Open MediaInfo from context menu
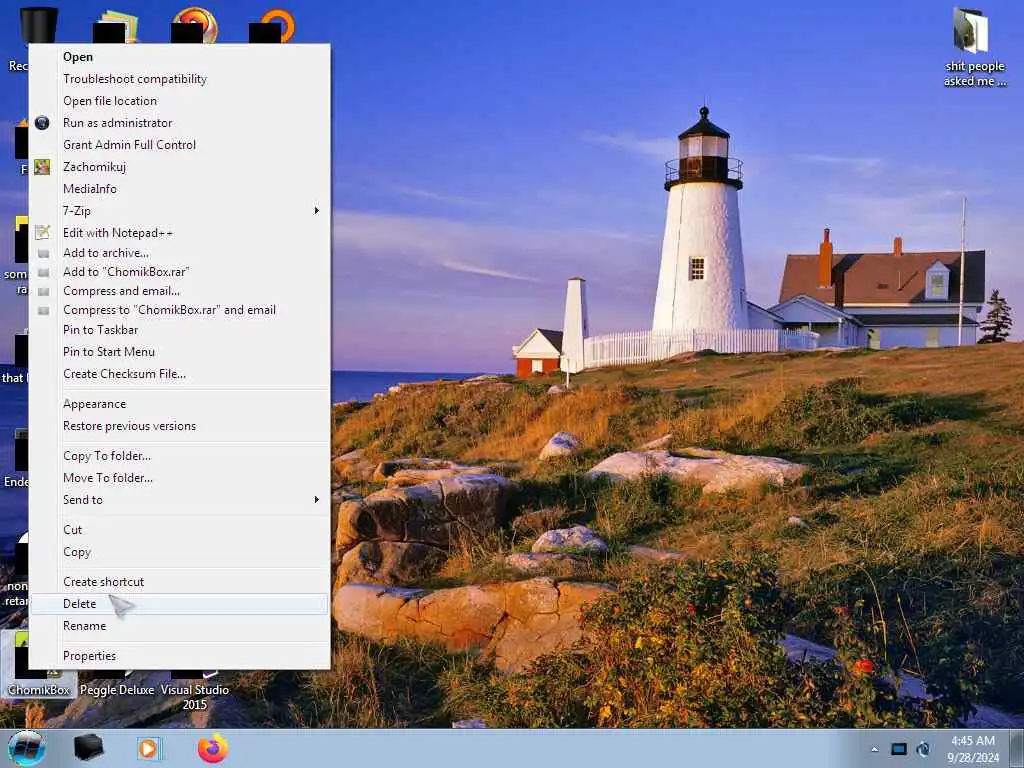 tap(179, 189)
